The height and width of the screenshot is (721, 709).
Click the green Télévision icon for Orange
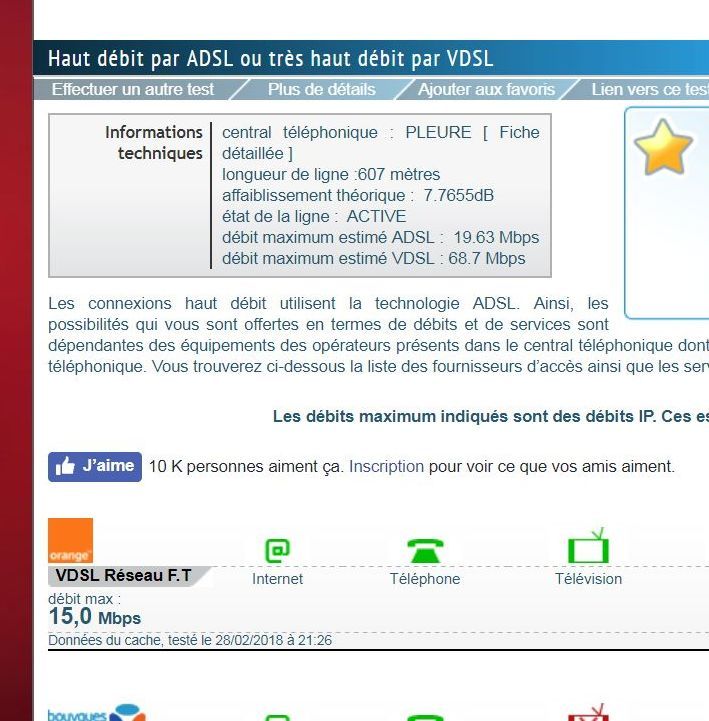589,546
